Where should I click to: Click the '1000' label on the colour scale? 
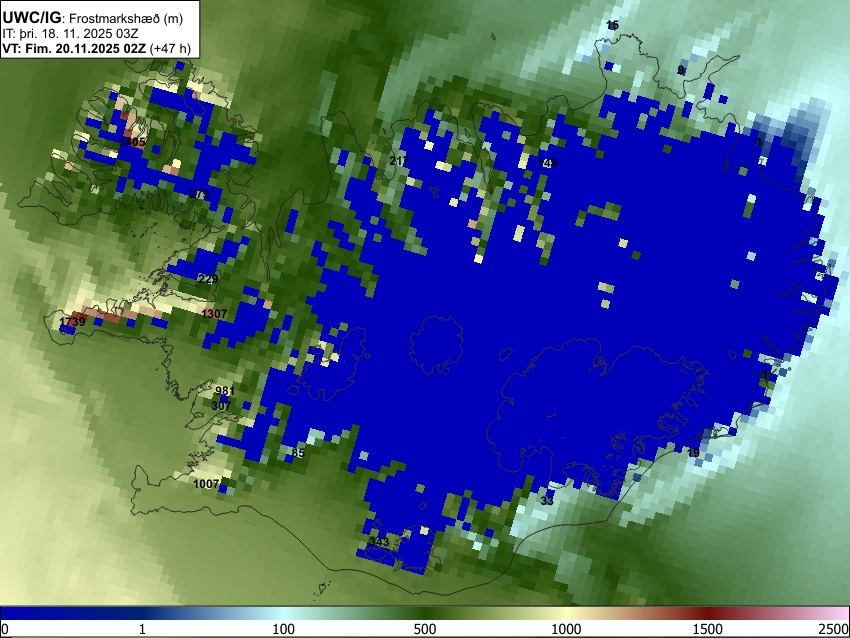click(566, 629)
